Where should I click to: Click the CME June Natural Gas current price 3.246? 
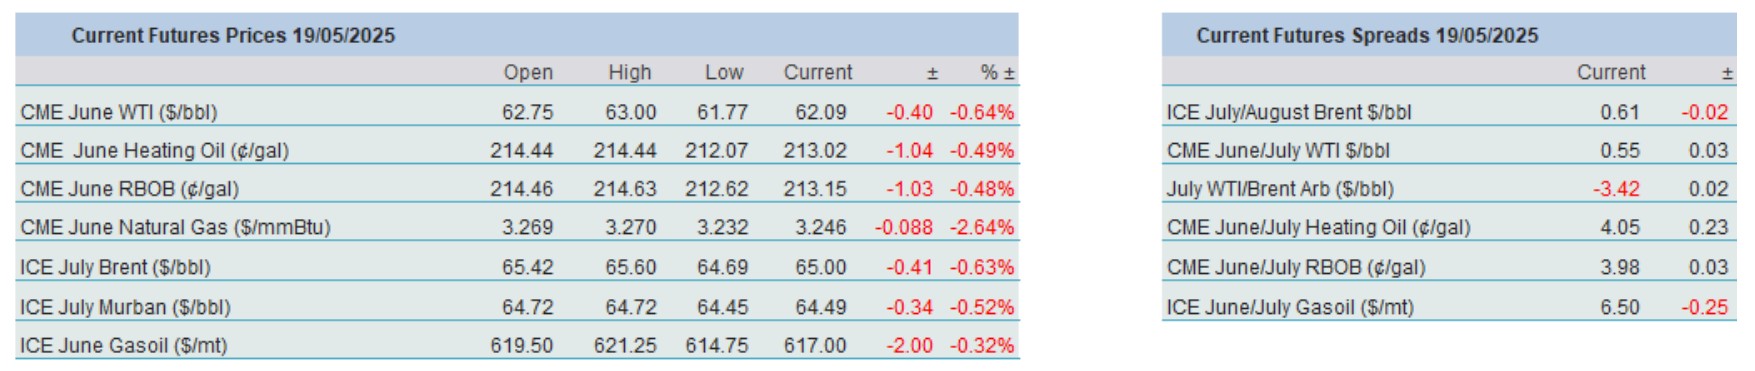click(820, 228)
